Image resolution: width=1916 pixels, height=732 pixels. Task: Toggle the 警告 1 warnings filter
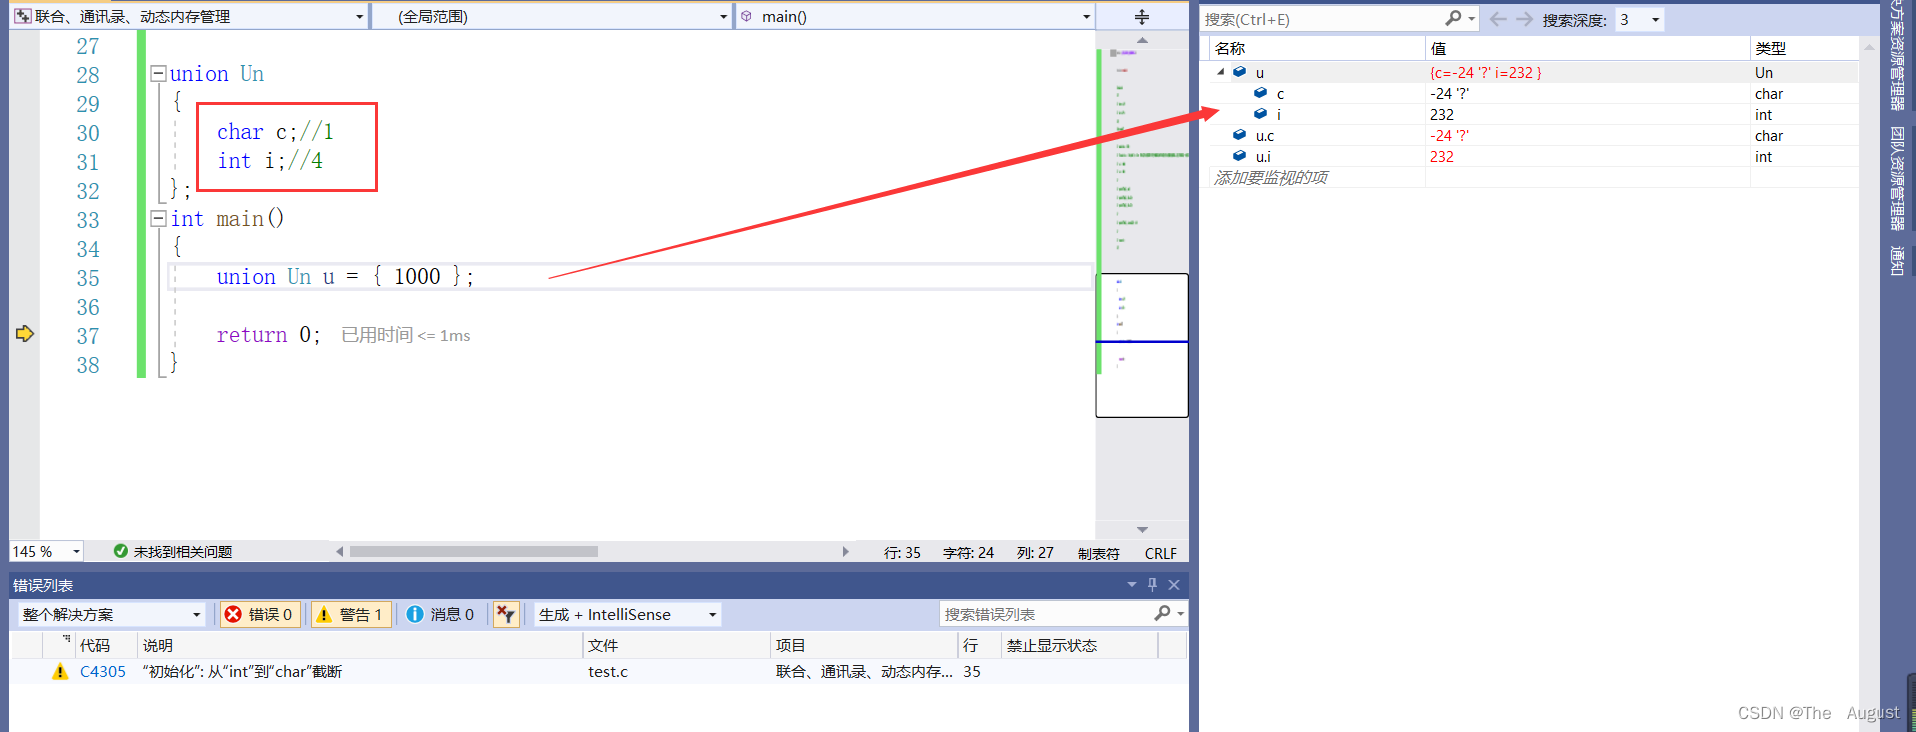349,614
